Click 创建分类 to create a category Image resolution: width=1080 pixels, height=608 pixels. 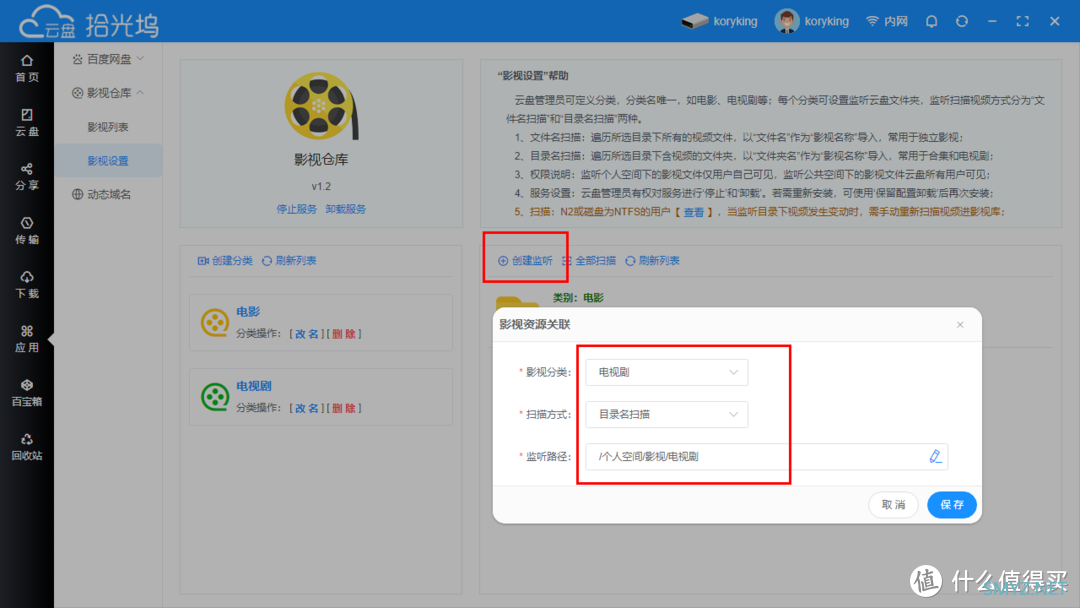coord(225,261)
